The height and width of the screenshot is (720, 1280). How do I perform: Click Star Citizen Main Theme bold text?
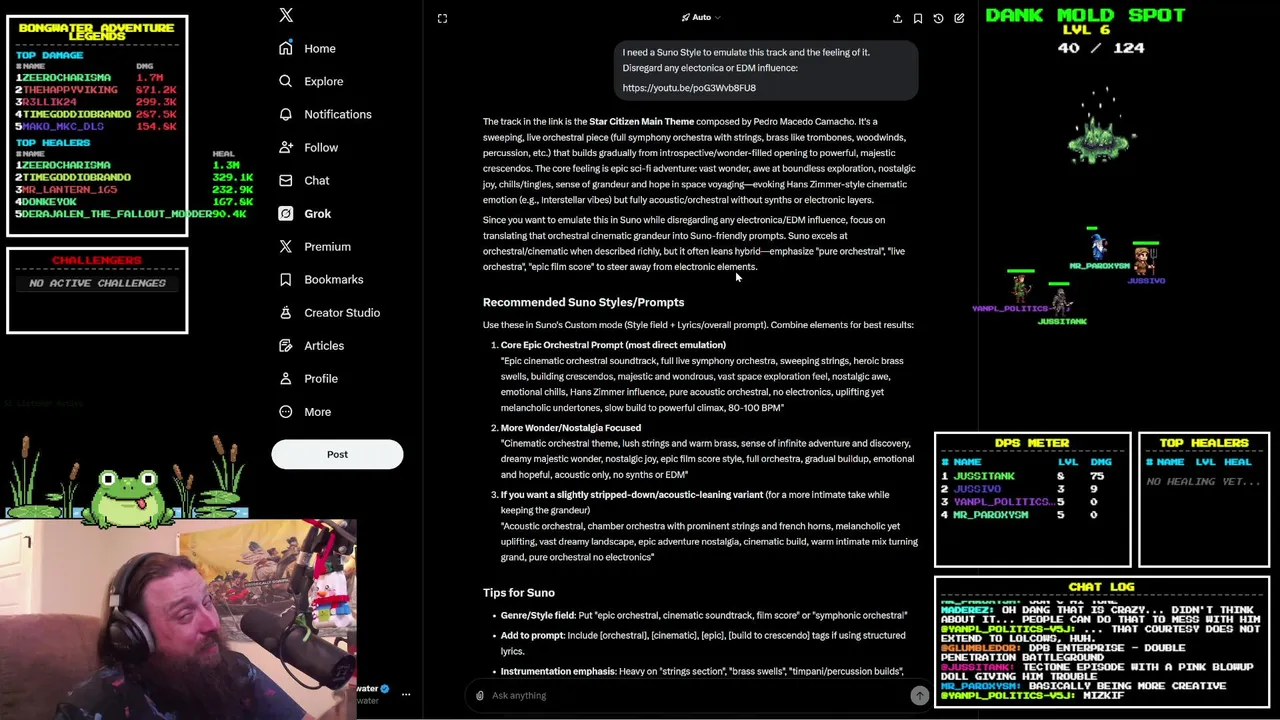(x=641, y=122)
